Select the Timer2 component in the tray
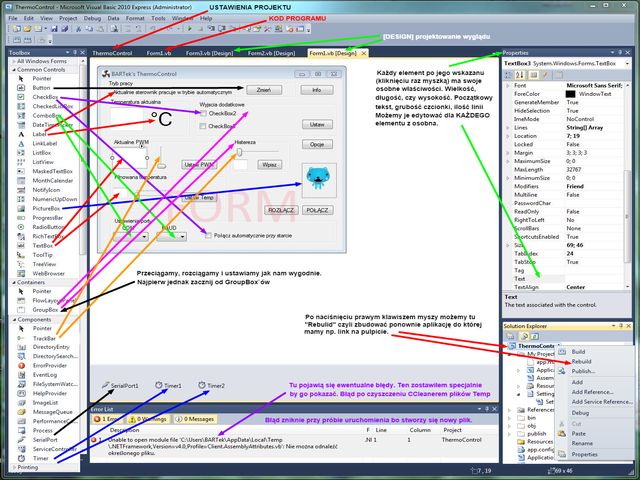 click(x=211, y=386)
